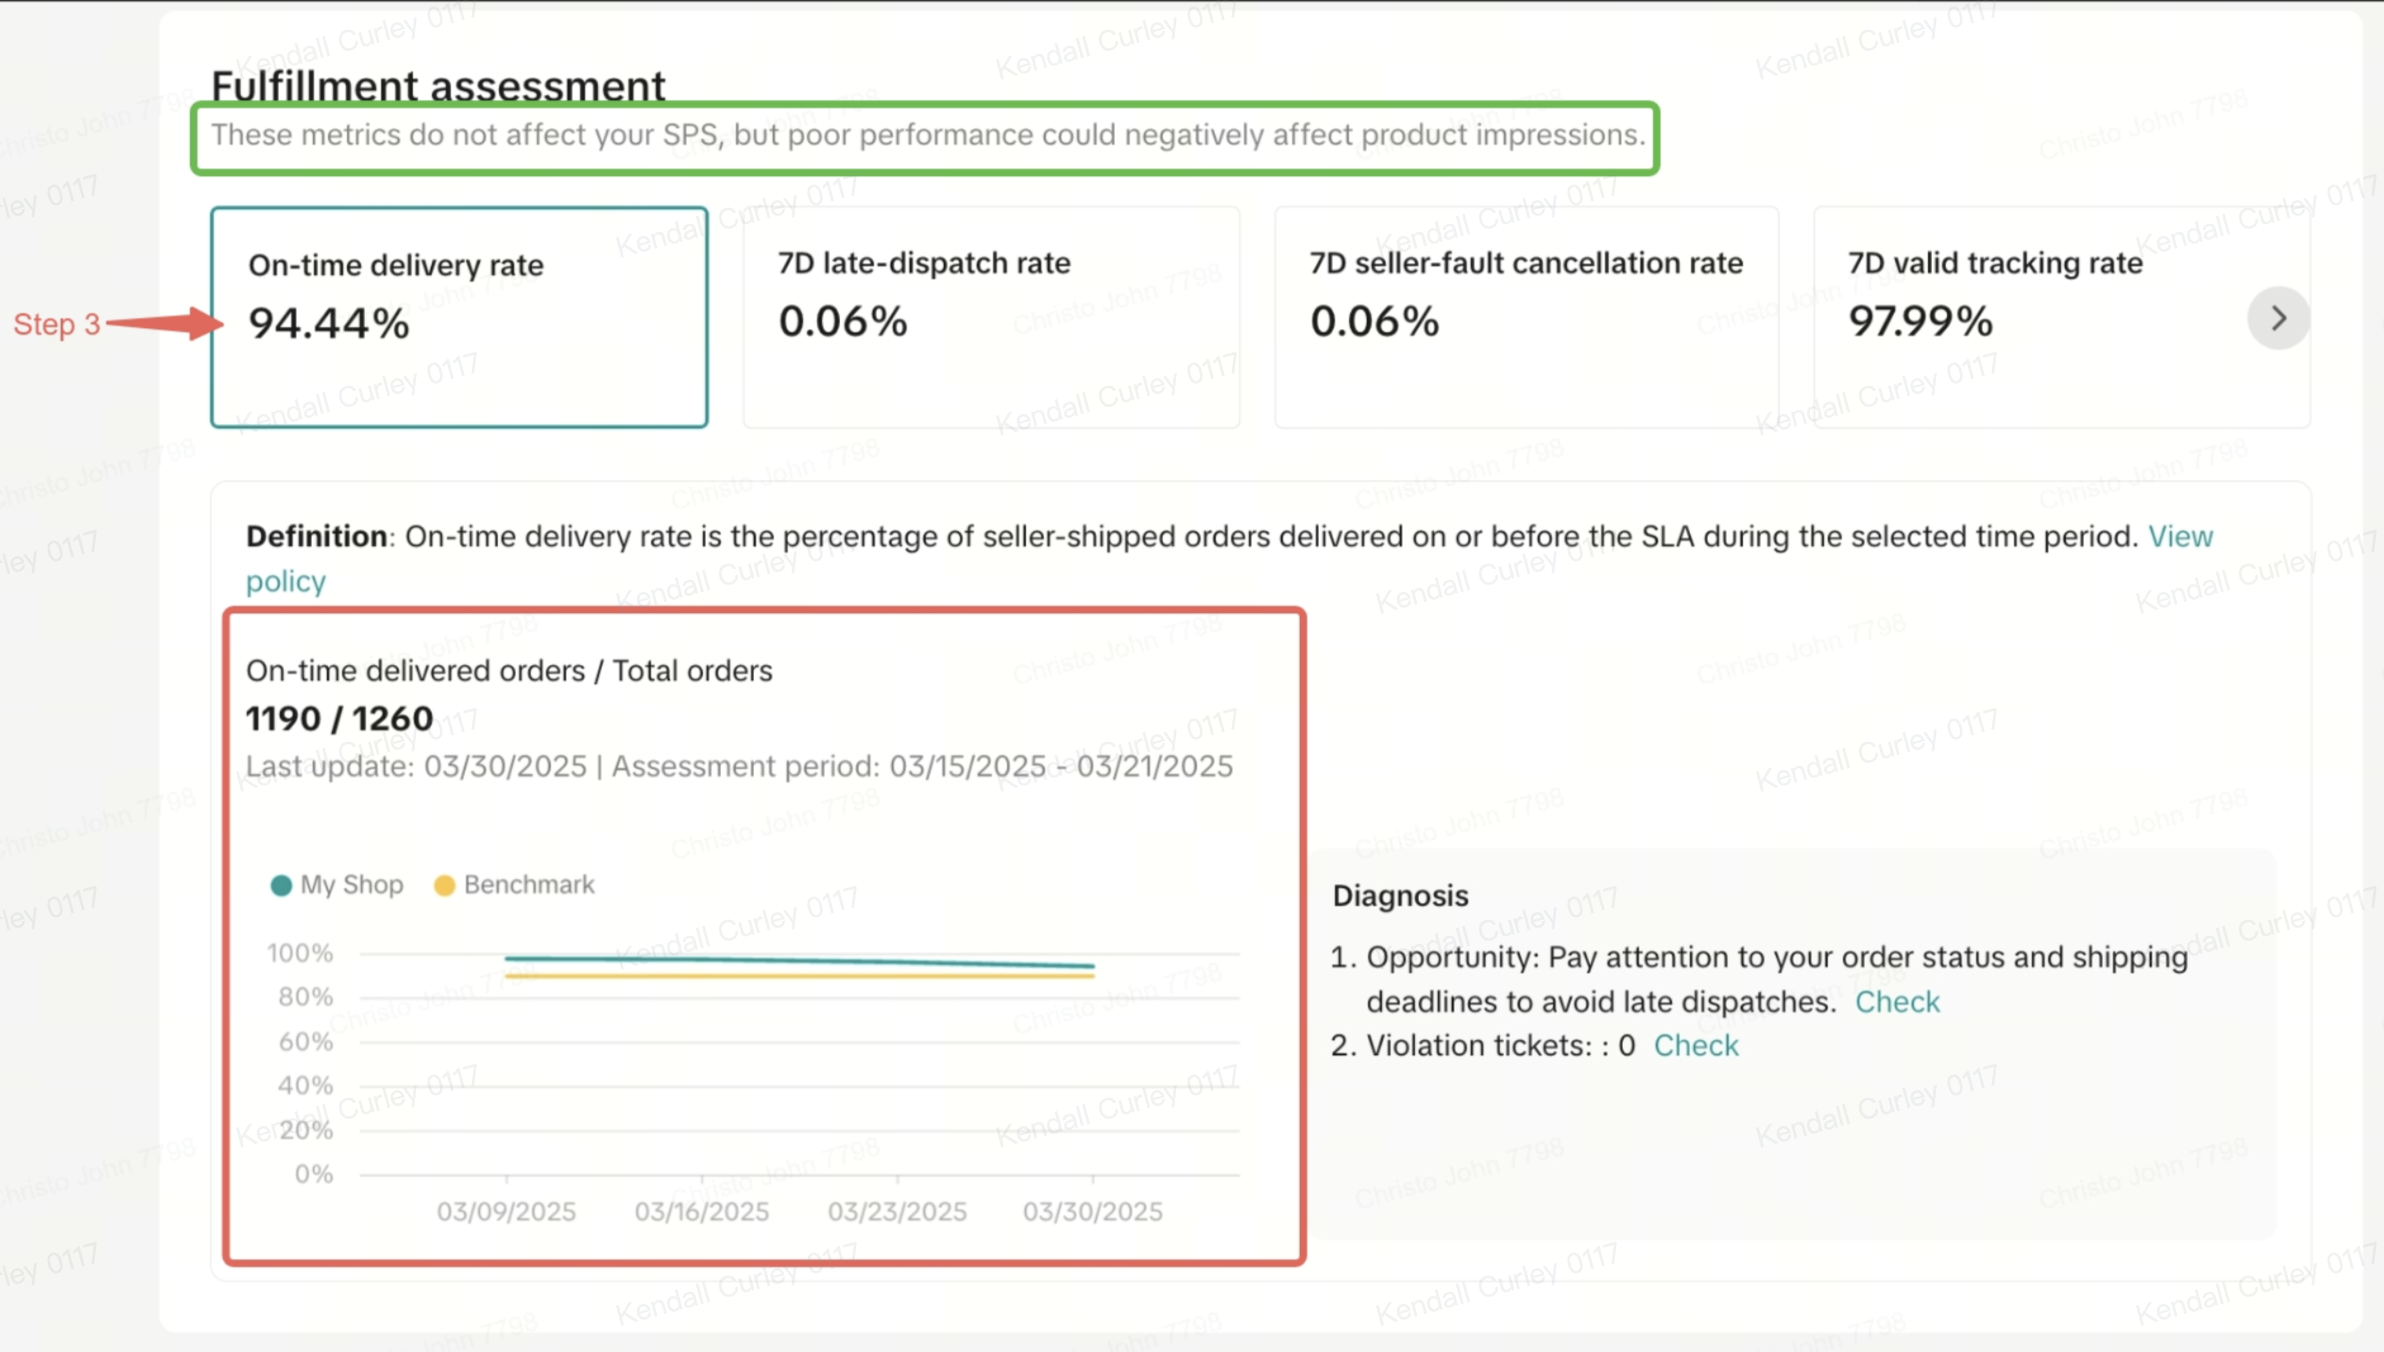Click the 94.44% on-time delivery value
Viewport: 2384px width, 1352px height.
click(x=329, y=323)
